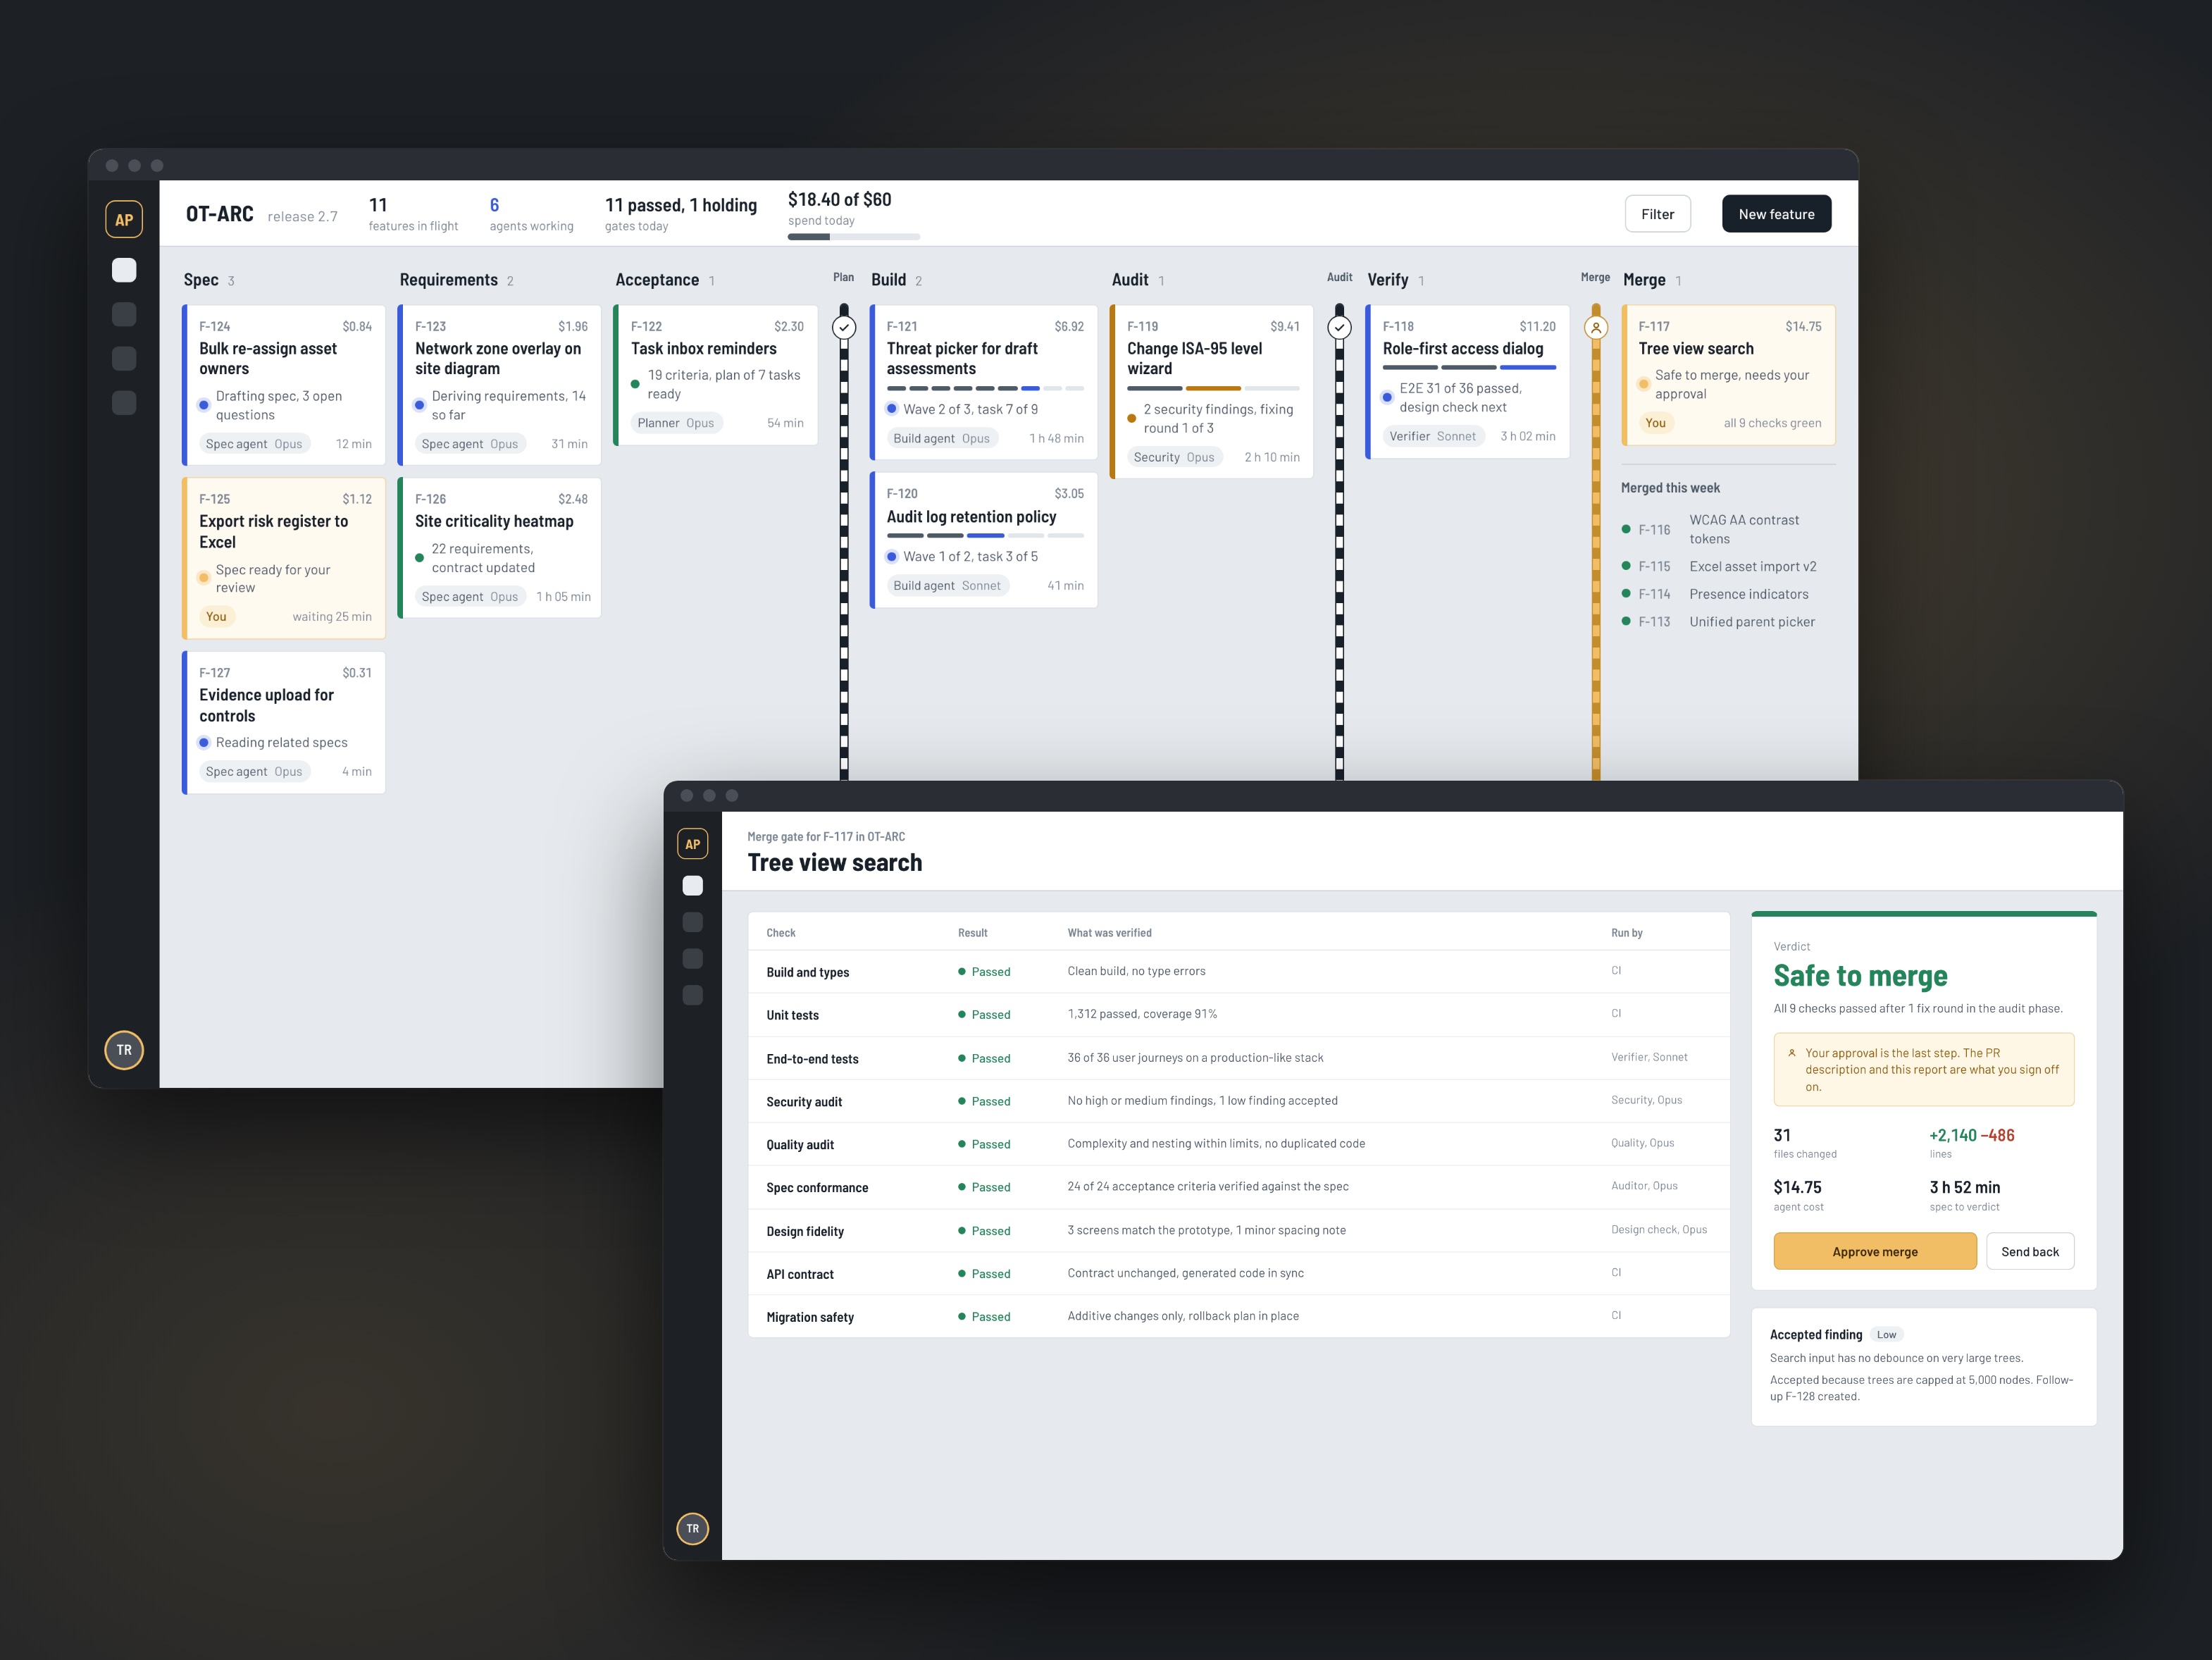
Task: Click the Spec agent Opus tag on F-124
Action: pyautogui.click(x=254, y=444)
